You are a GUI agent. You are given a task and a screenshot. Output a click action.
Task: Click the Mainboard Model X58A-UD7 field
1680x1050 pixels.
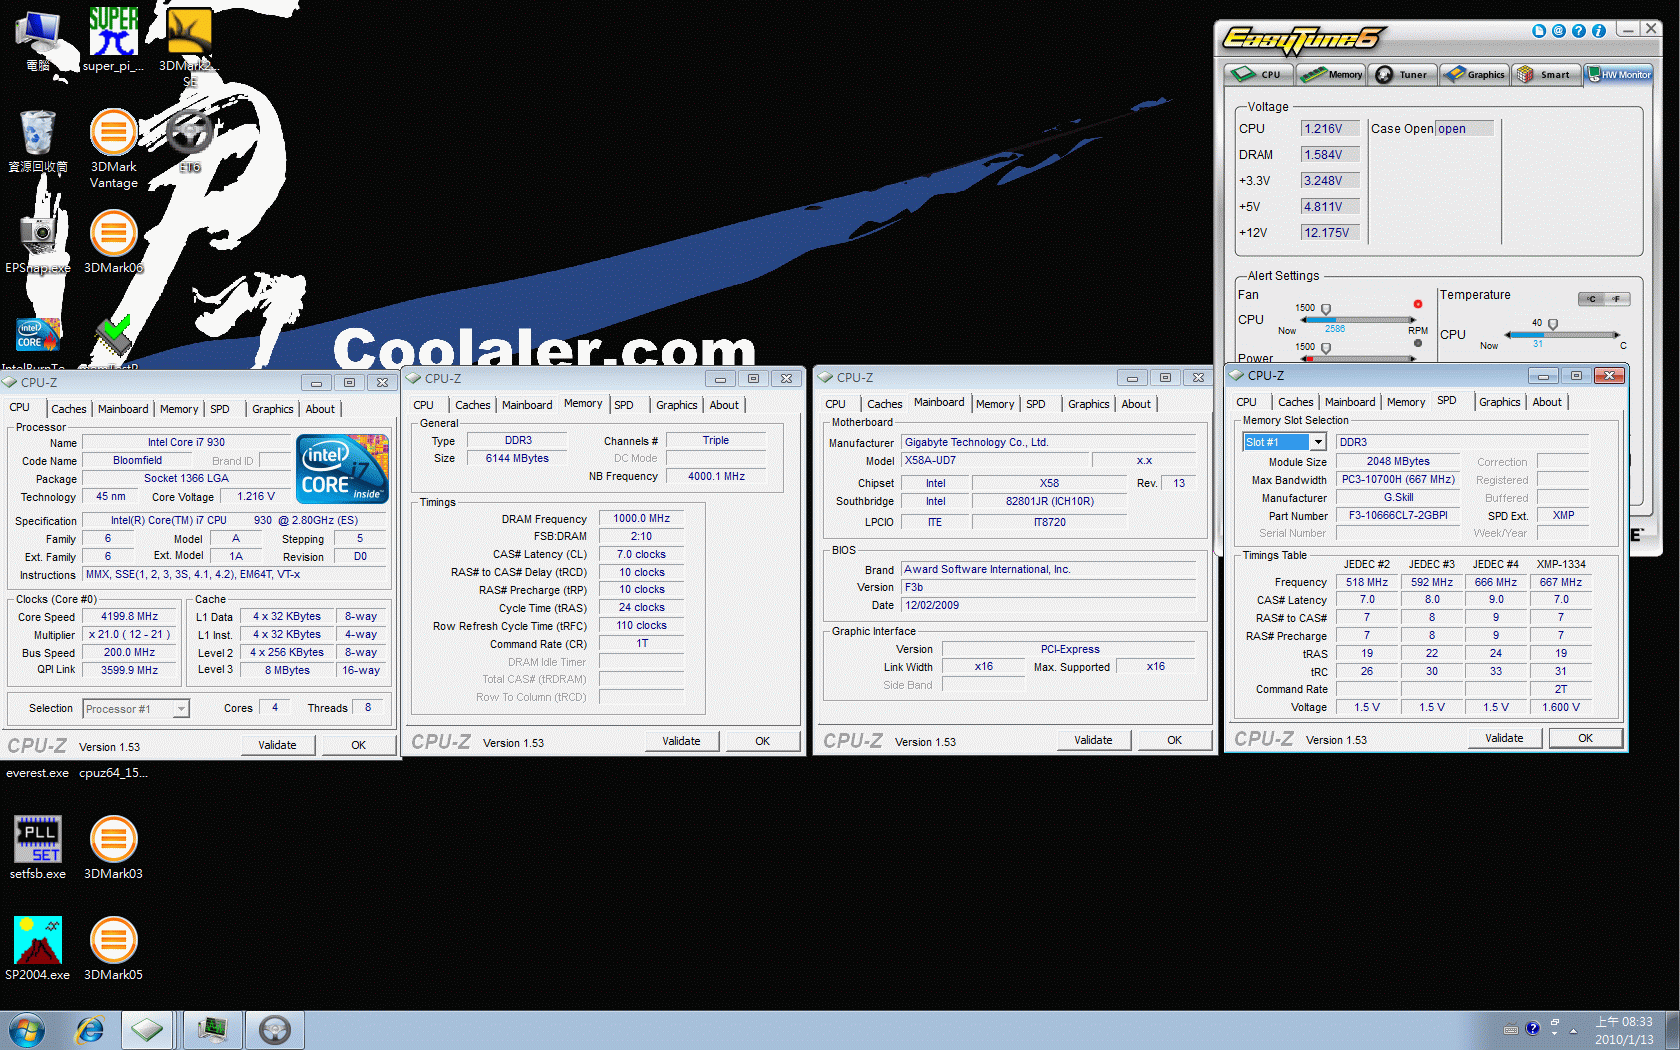click(994, 461)
